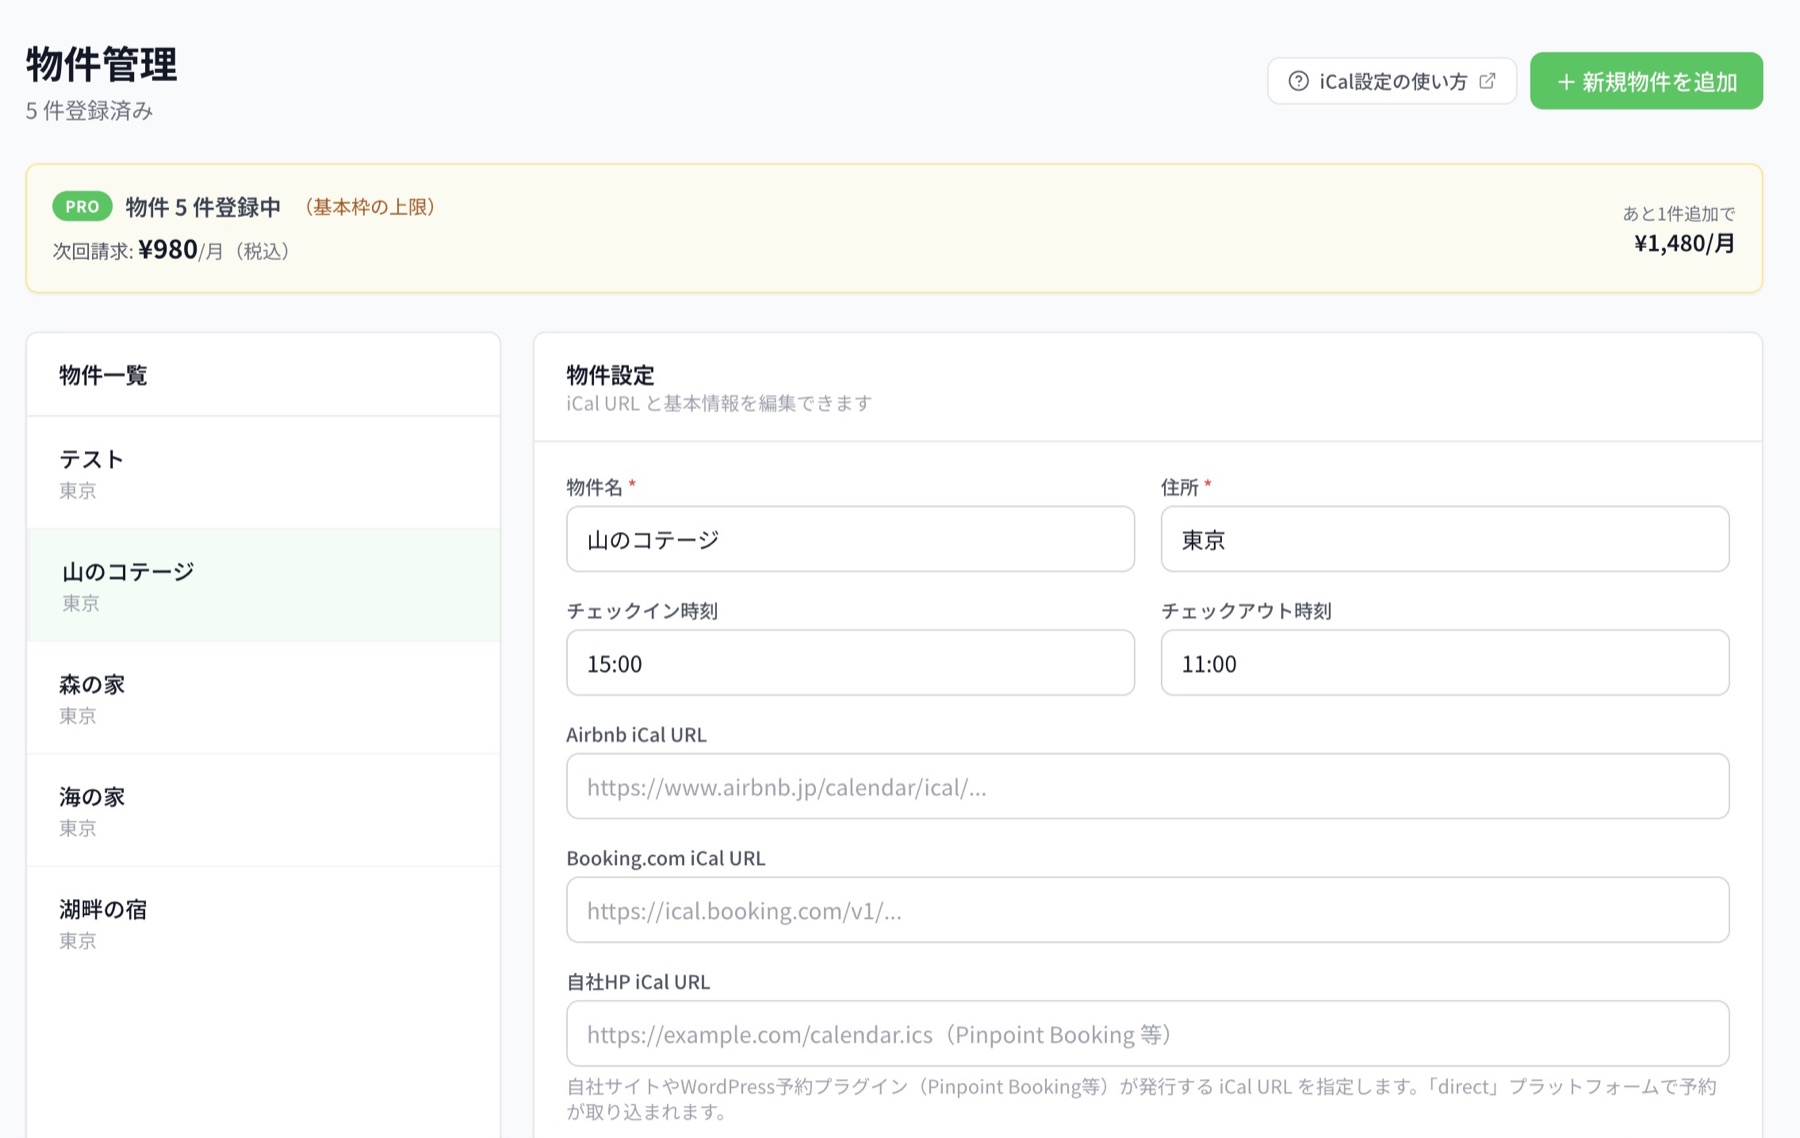Click the Booking.com iCal URL label

pyautogui.click(x=665, y=858)
